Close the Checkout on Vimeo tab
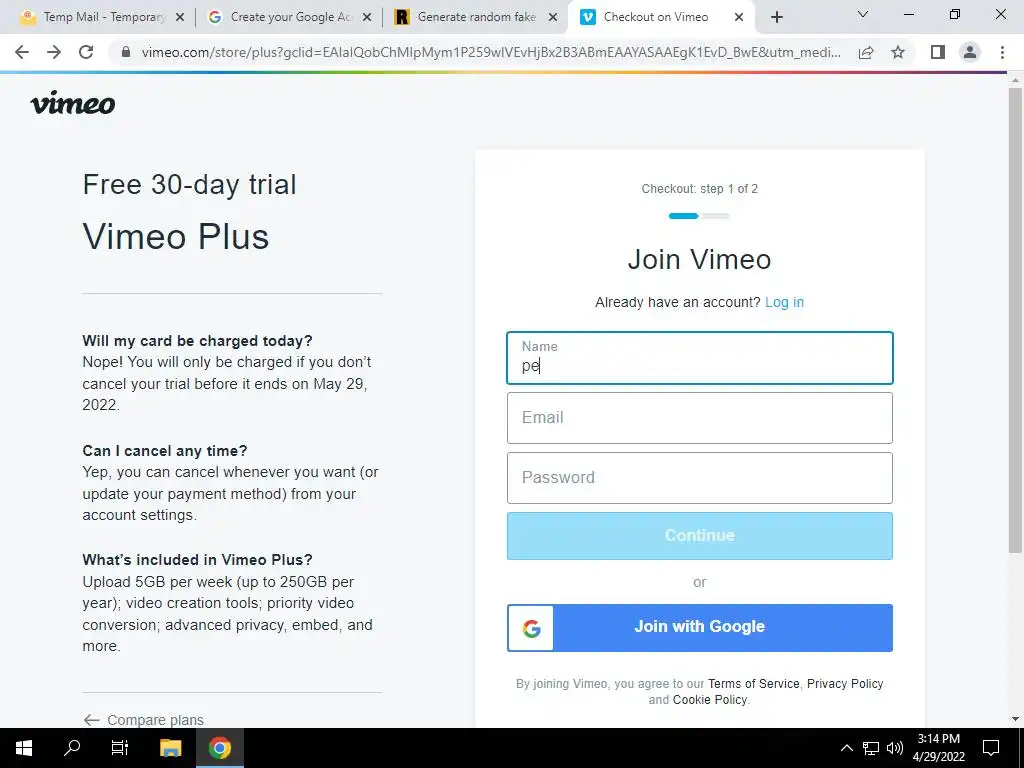The image size is (1024, 768). pos(739,18)
